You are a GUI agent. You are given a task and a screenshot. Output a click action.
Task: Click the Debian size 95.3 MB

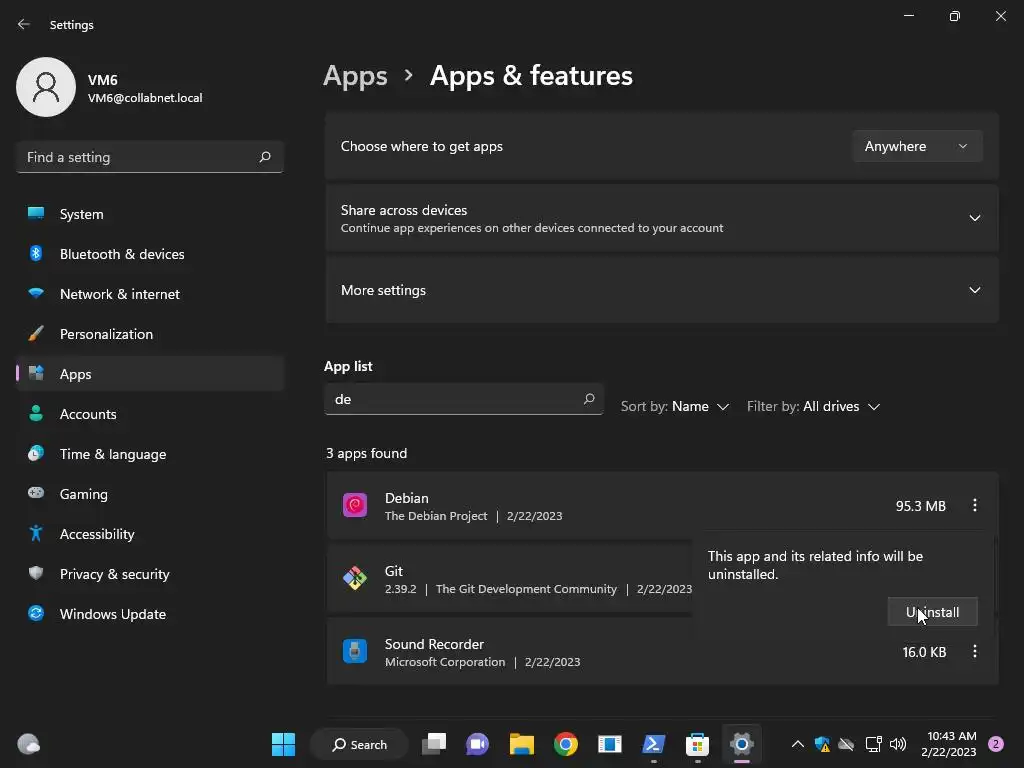coord(920,506)
